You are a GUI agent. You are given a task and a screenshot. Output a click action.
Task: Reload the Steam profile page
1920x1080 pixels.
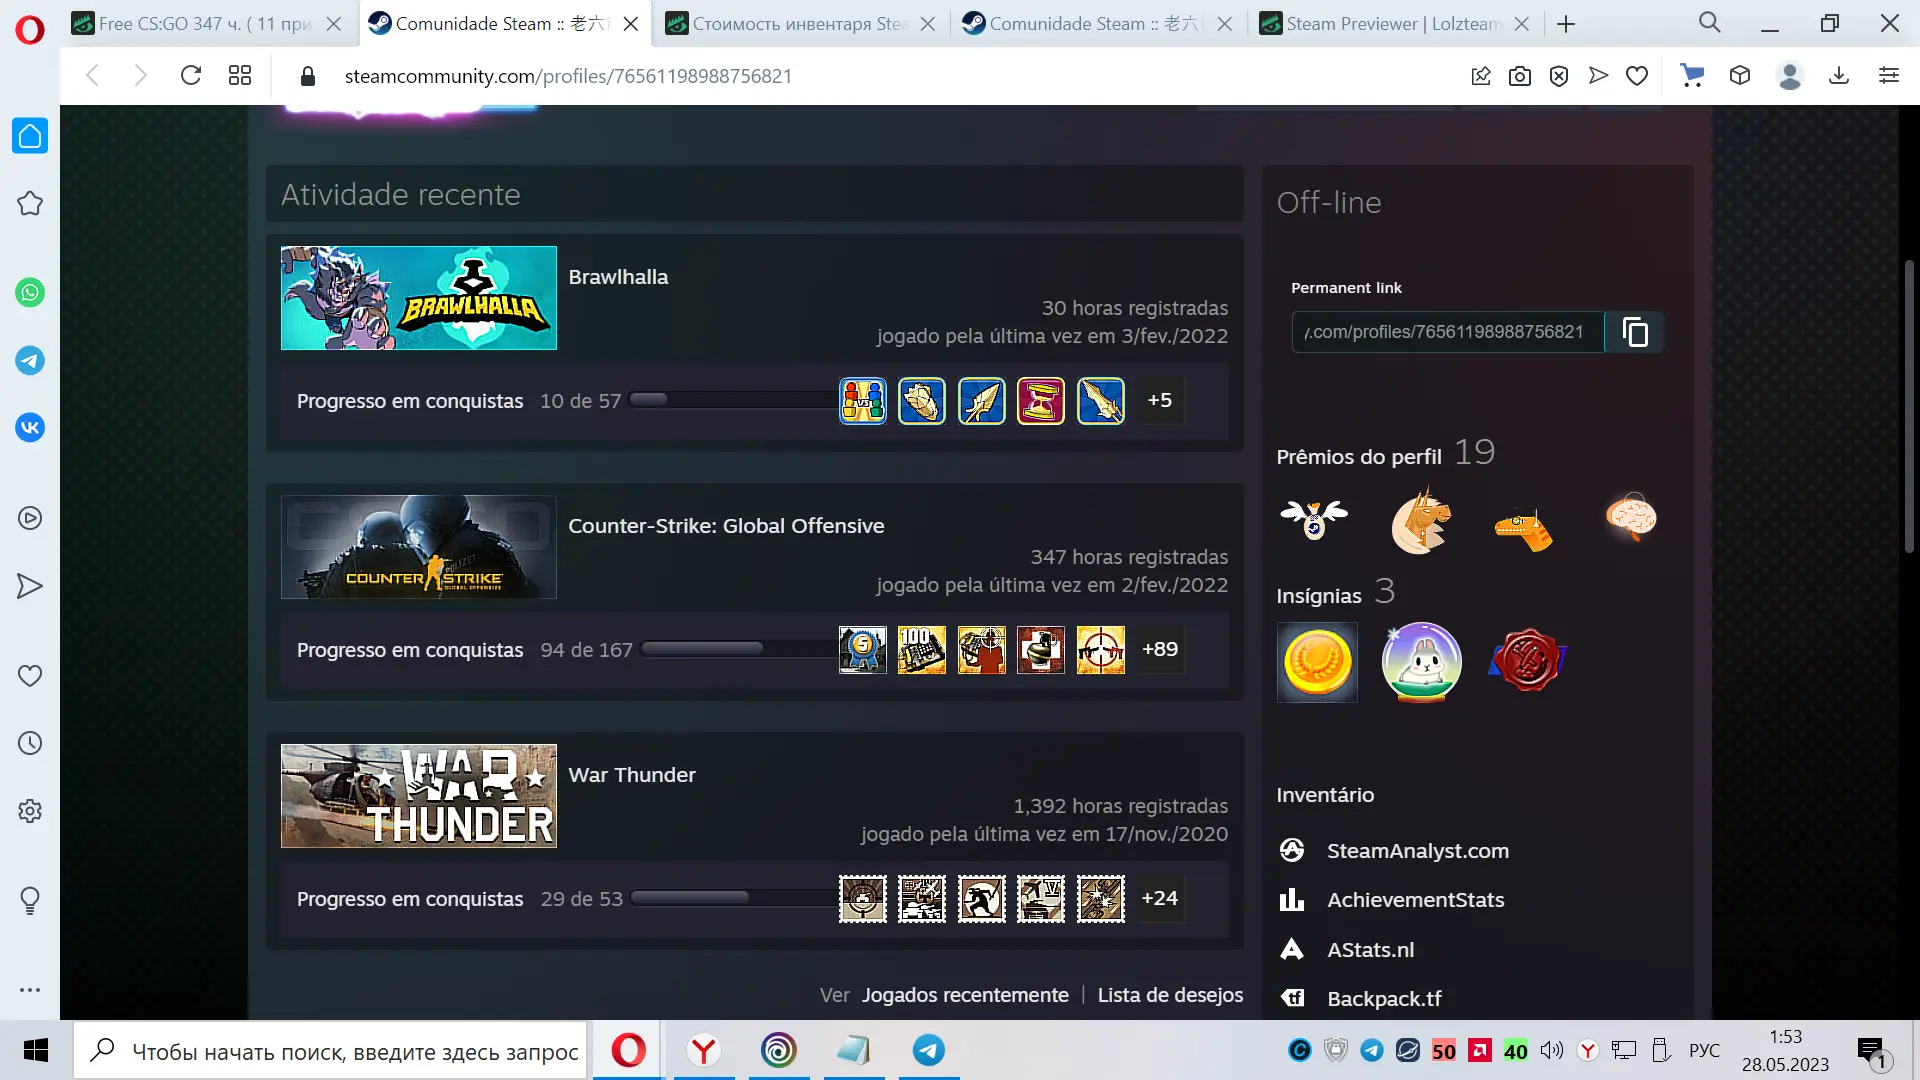point(191,76)
